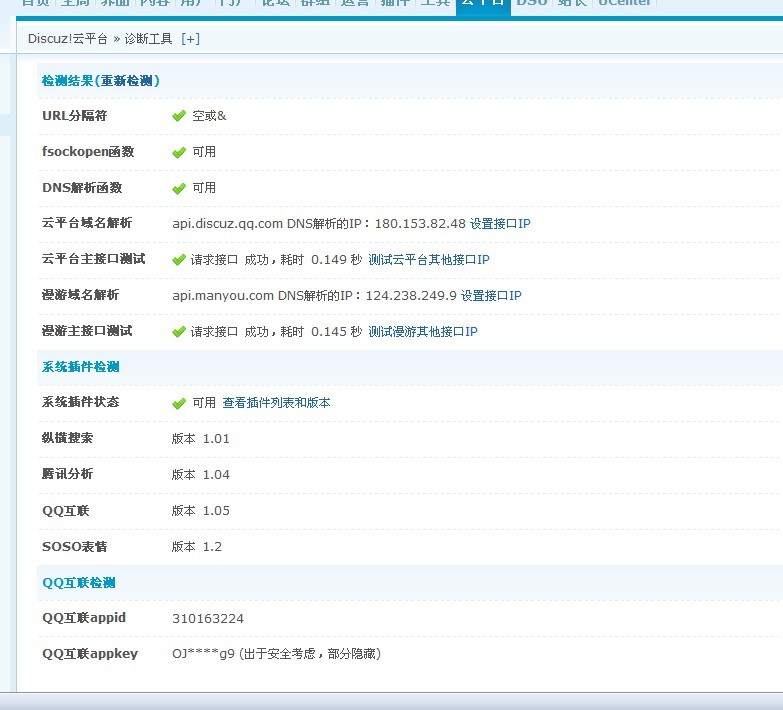Click the green checkmark in the DNS解析函数 row

click(x=179, y=188)
